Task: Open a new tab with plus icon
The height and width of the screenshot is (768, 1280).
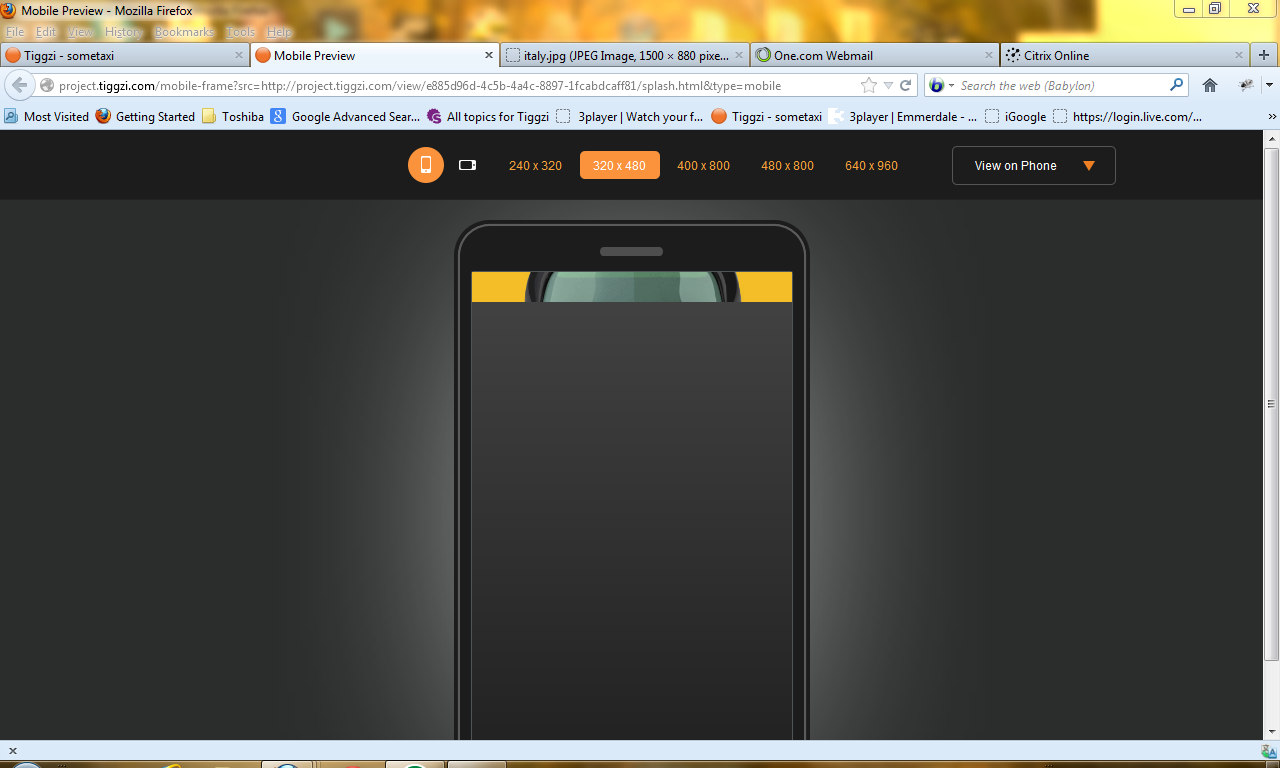Action: (x=1264, y=55)
